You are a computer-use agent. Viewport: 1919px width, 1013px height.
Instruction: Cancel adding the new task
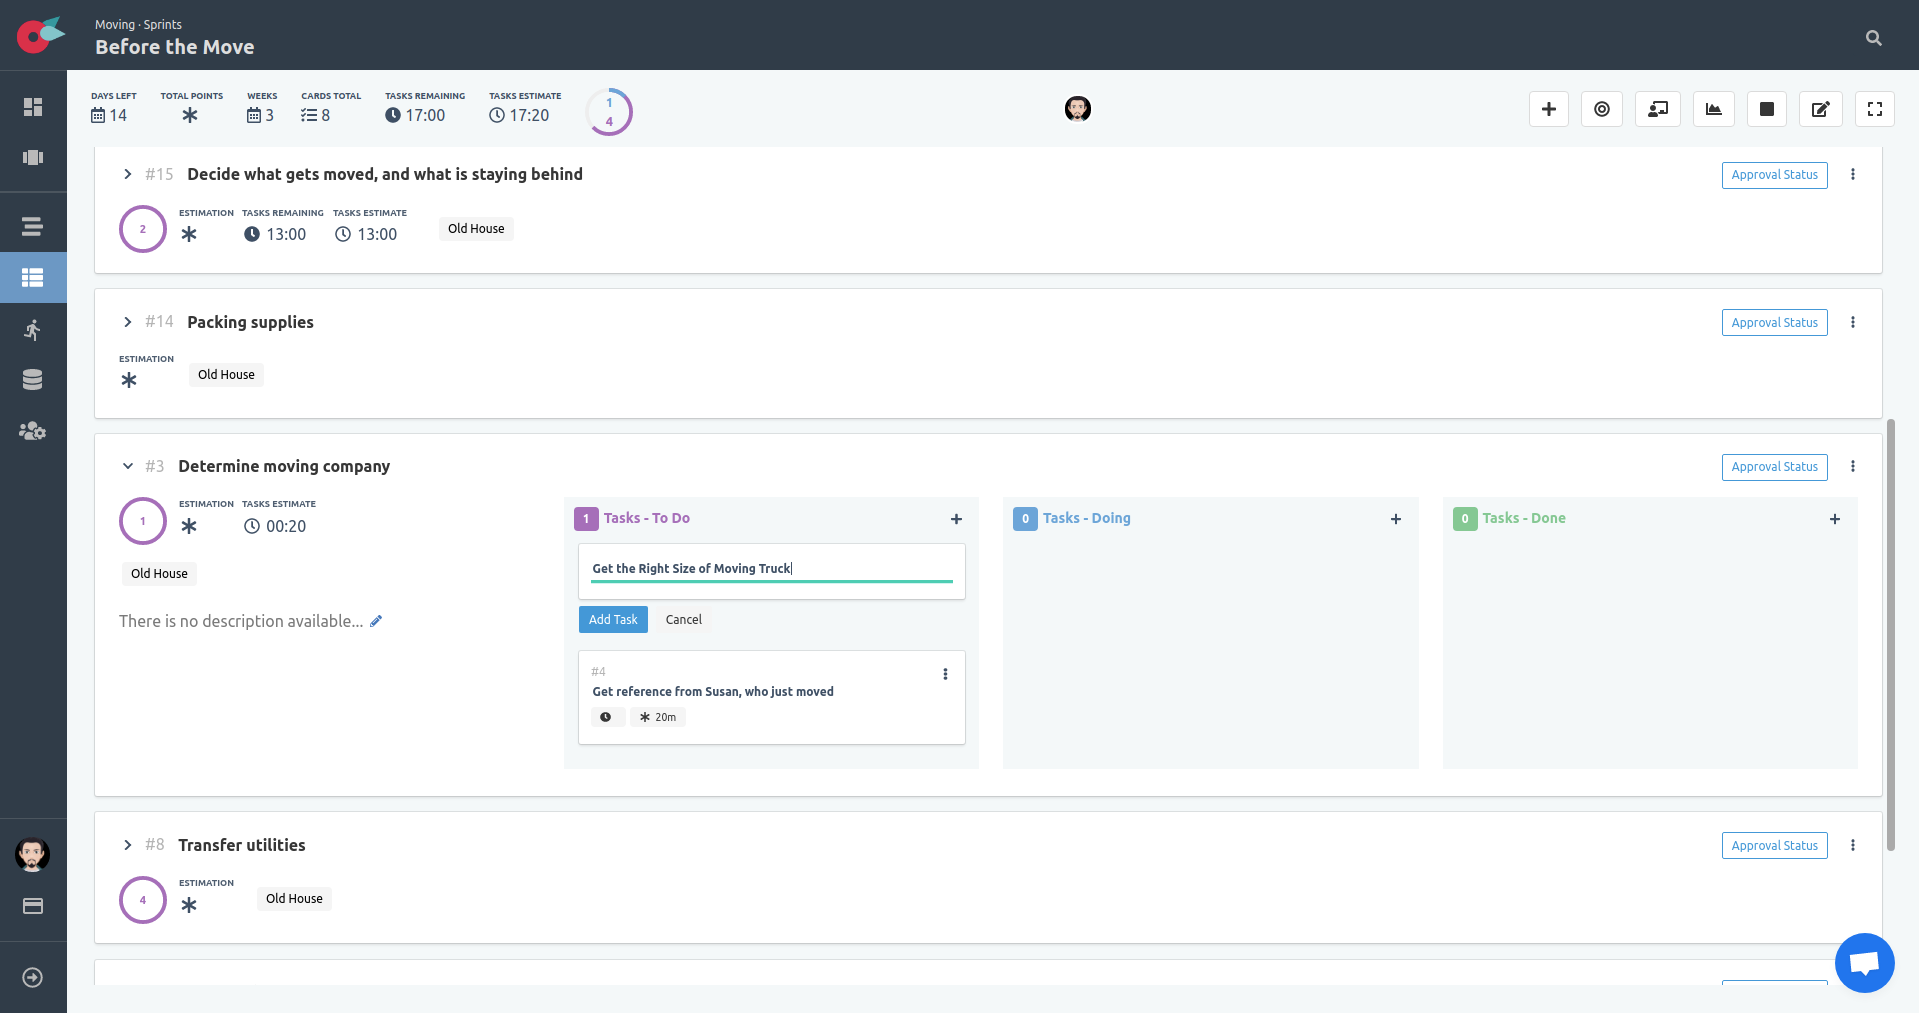point(684,620)
